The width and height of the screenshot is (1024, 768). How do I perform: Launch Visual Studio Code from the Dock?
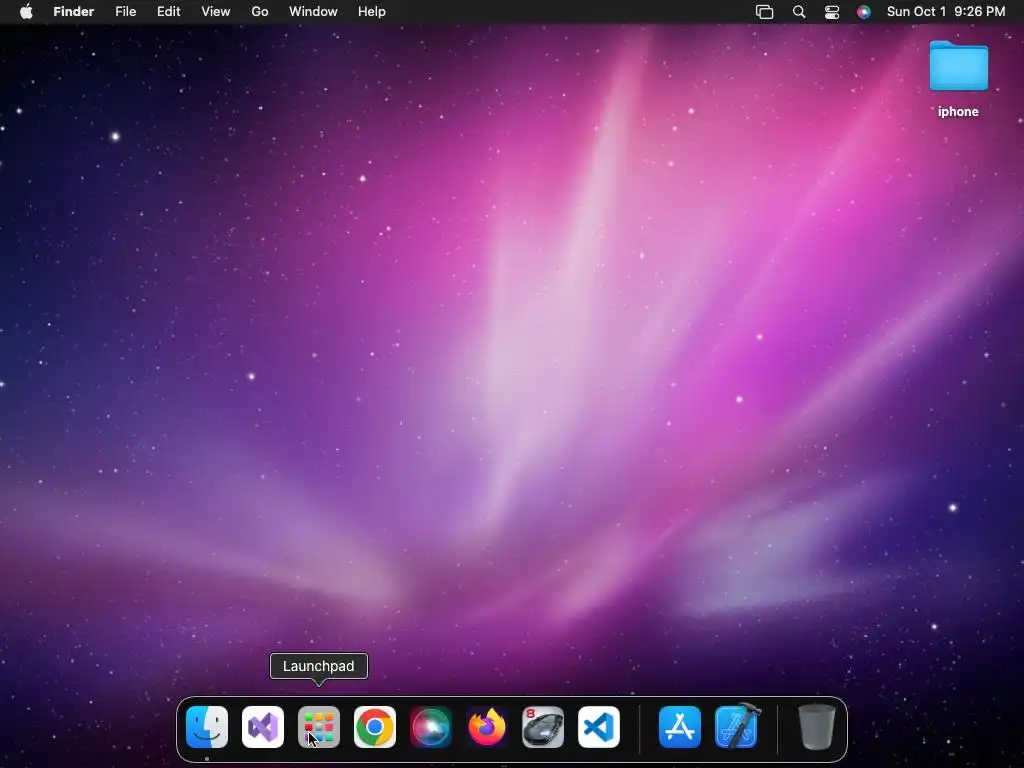tap(599, 727)
